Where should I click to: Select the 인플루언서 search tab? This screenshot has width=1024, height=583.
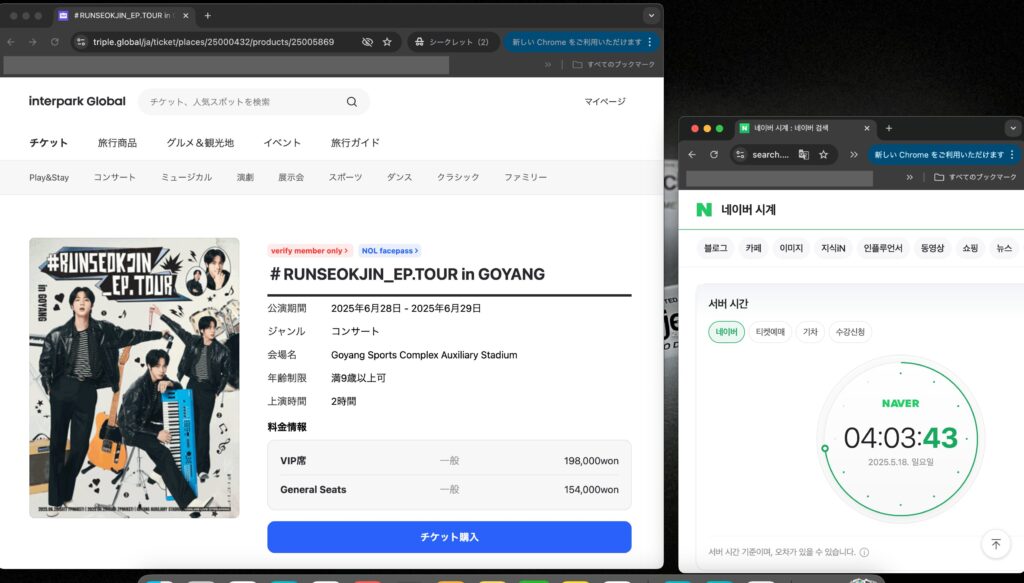point(882,248)
